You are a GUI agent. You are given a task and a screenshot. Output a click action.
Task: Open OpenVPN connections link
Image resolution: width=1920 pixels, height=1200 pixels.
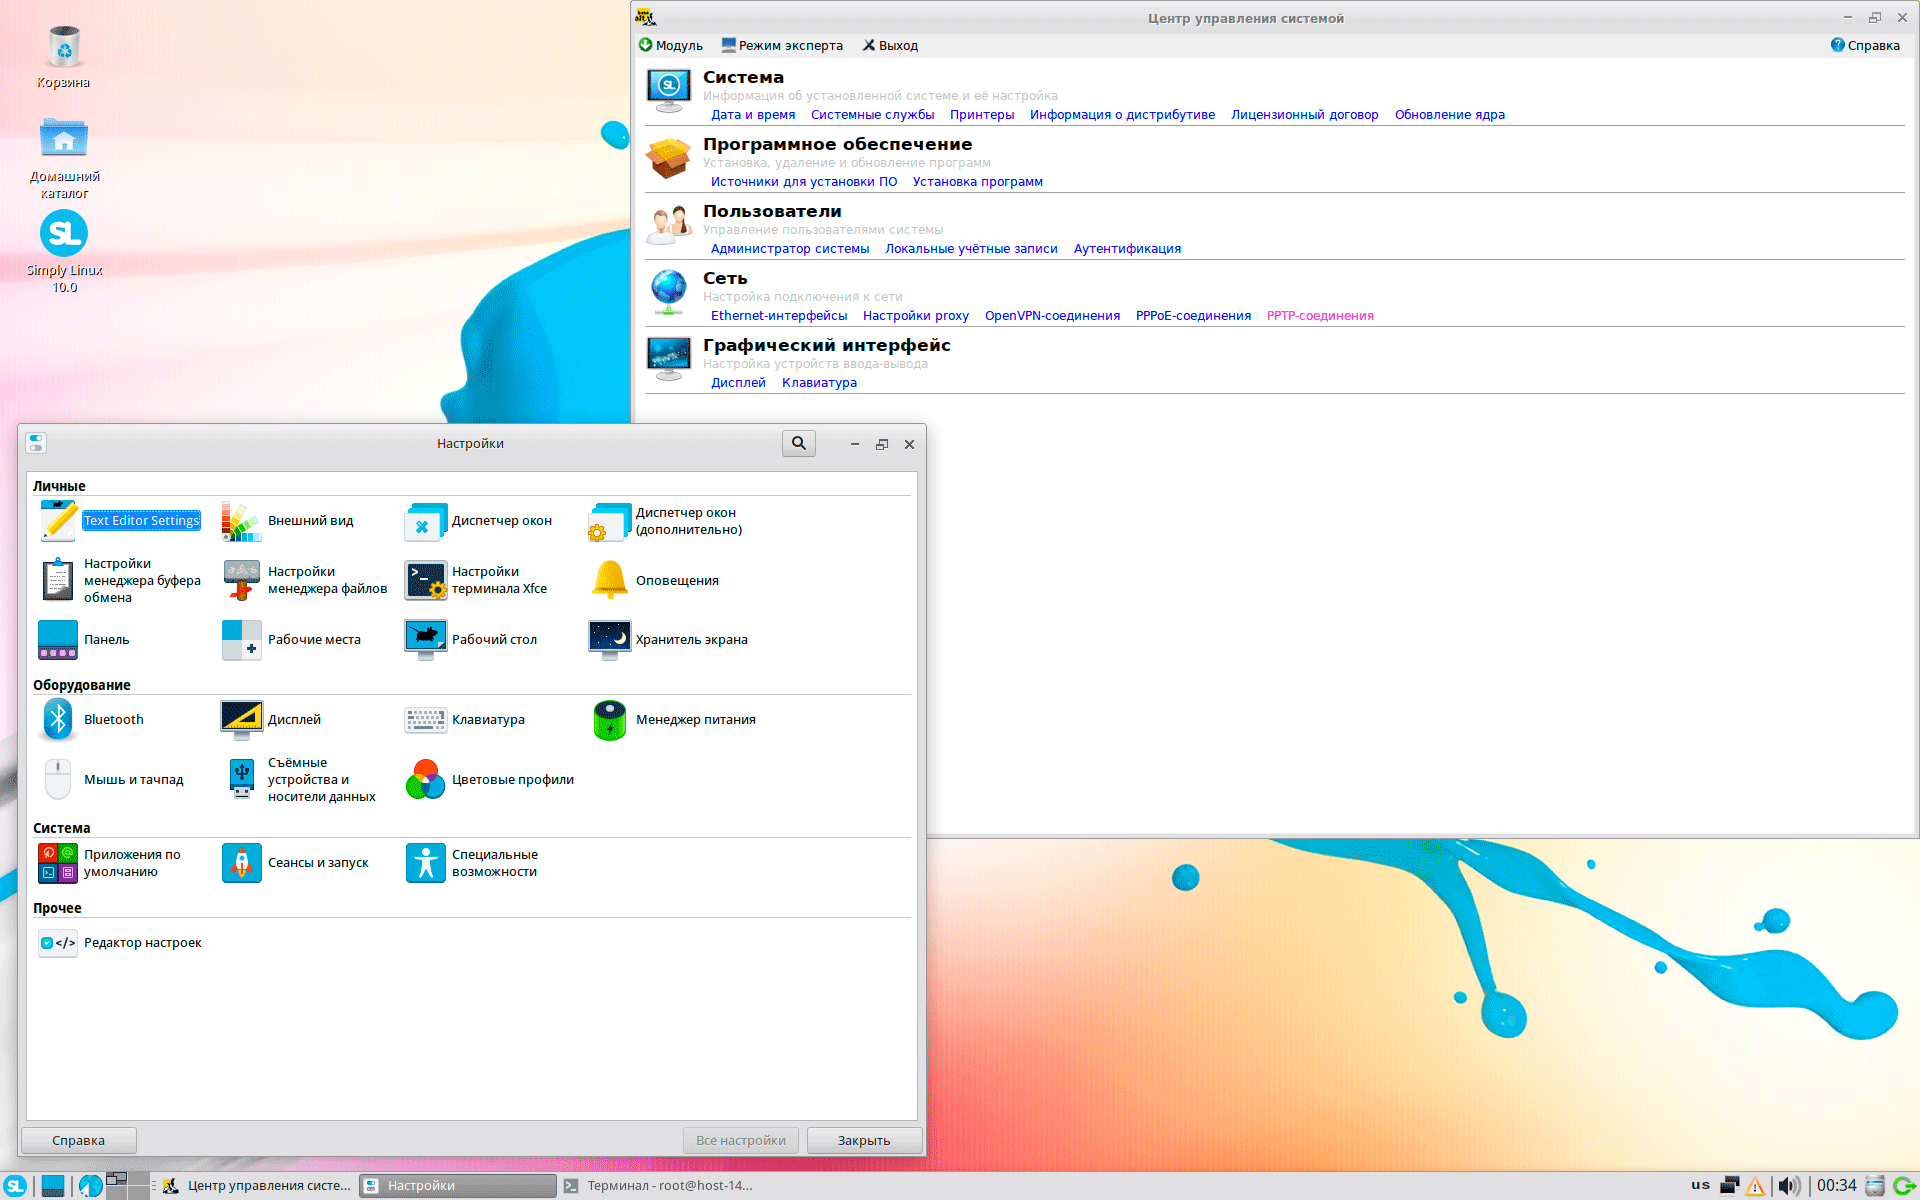(1052, 316)
